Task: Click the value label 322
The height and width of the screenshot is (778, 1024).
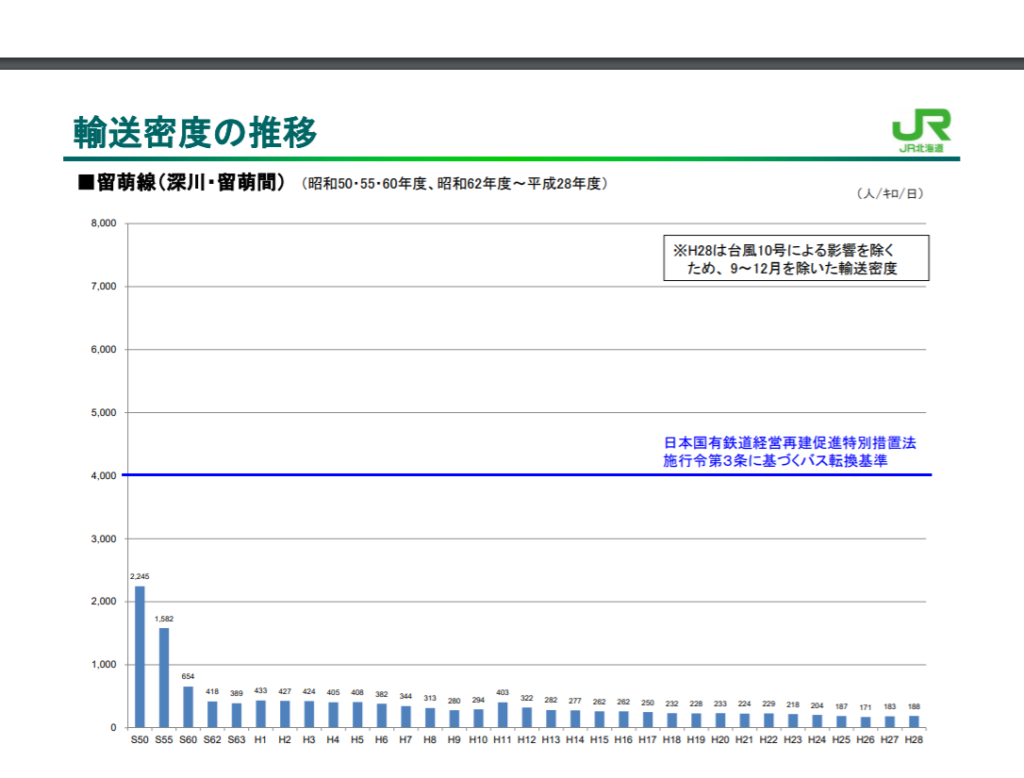Action: click(x=526, y=698)
